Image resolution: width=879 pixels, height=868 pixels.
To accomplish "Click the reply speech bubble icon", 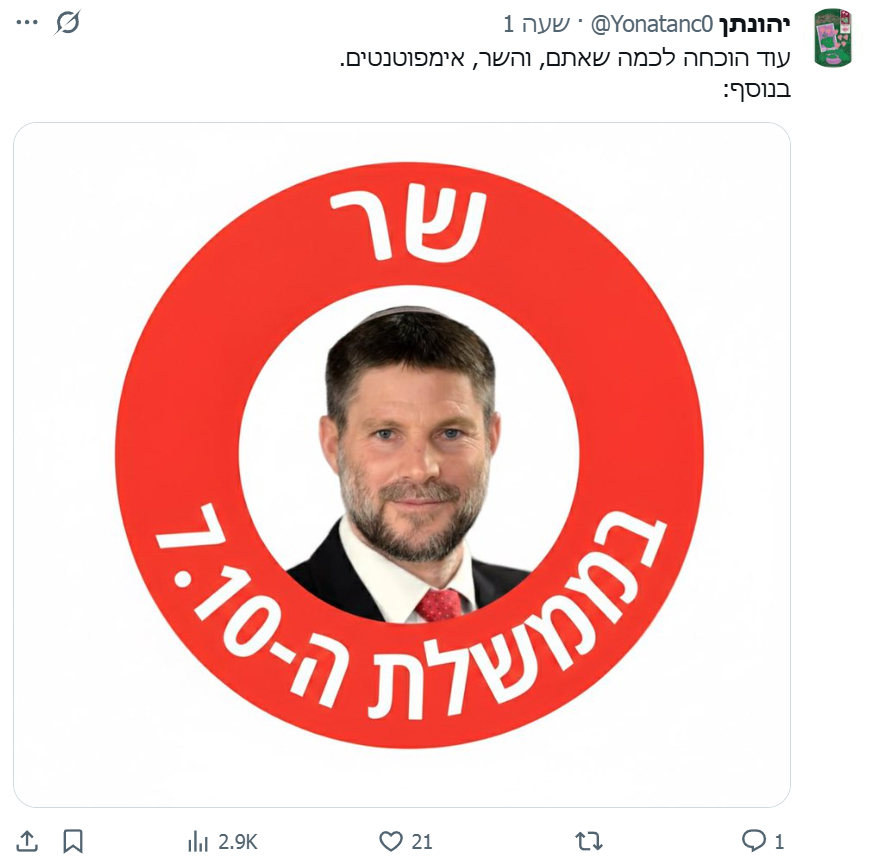I will (754, 841).
